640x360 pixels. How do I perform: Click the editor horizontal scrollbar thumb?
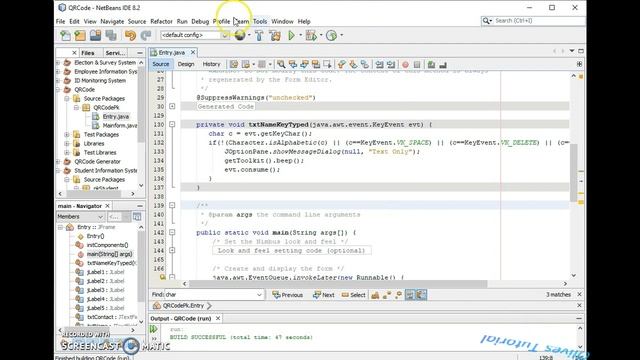(x=338, y=284)
